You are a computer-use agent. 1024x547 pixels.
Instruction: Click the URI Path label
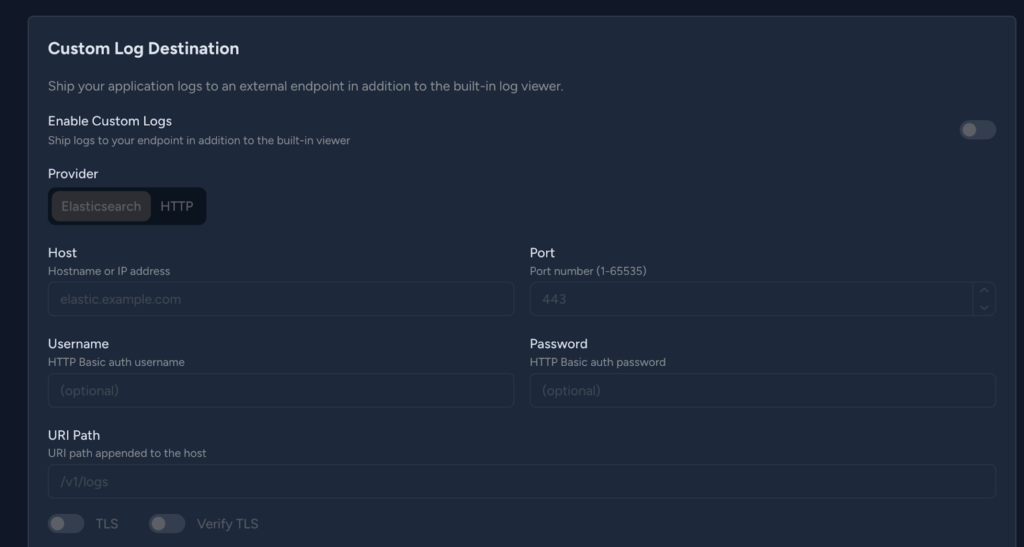[x=74, y=436]
